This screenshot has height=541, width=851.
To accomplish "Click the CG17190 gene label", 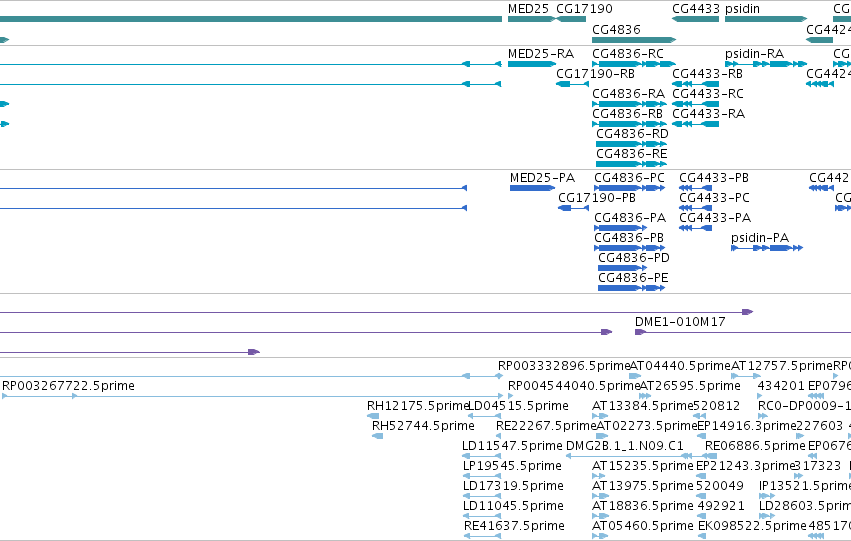I will point(584,9).
